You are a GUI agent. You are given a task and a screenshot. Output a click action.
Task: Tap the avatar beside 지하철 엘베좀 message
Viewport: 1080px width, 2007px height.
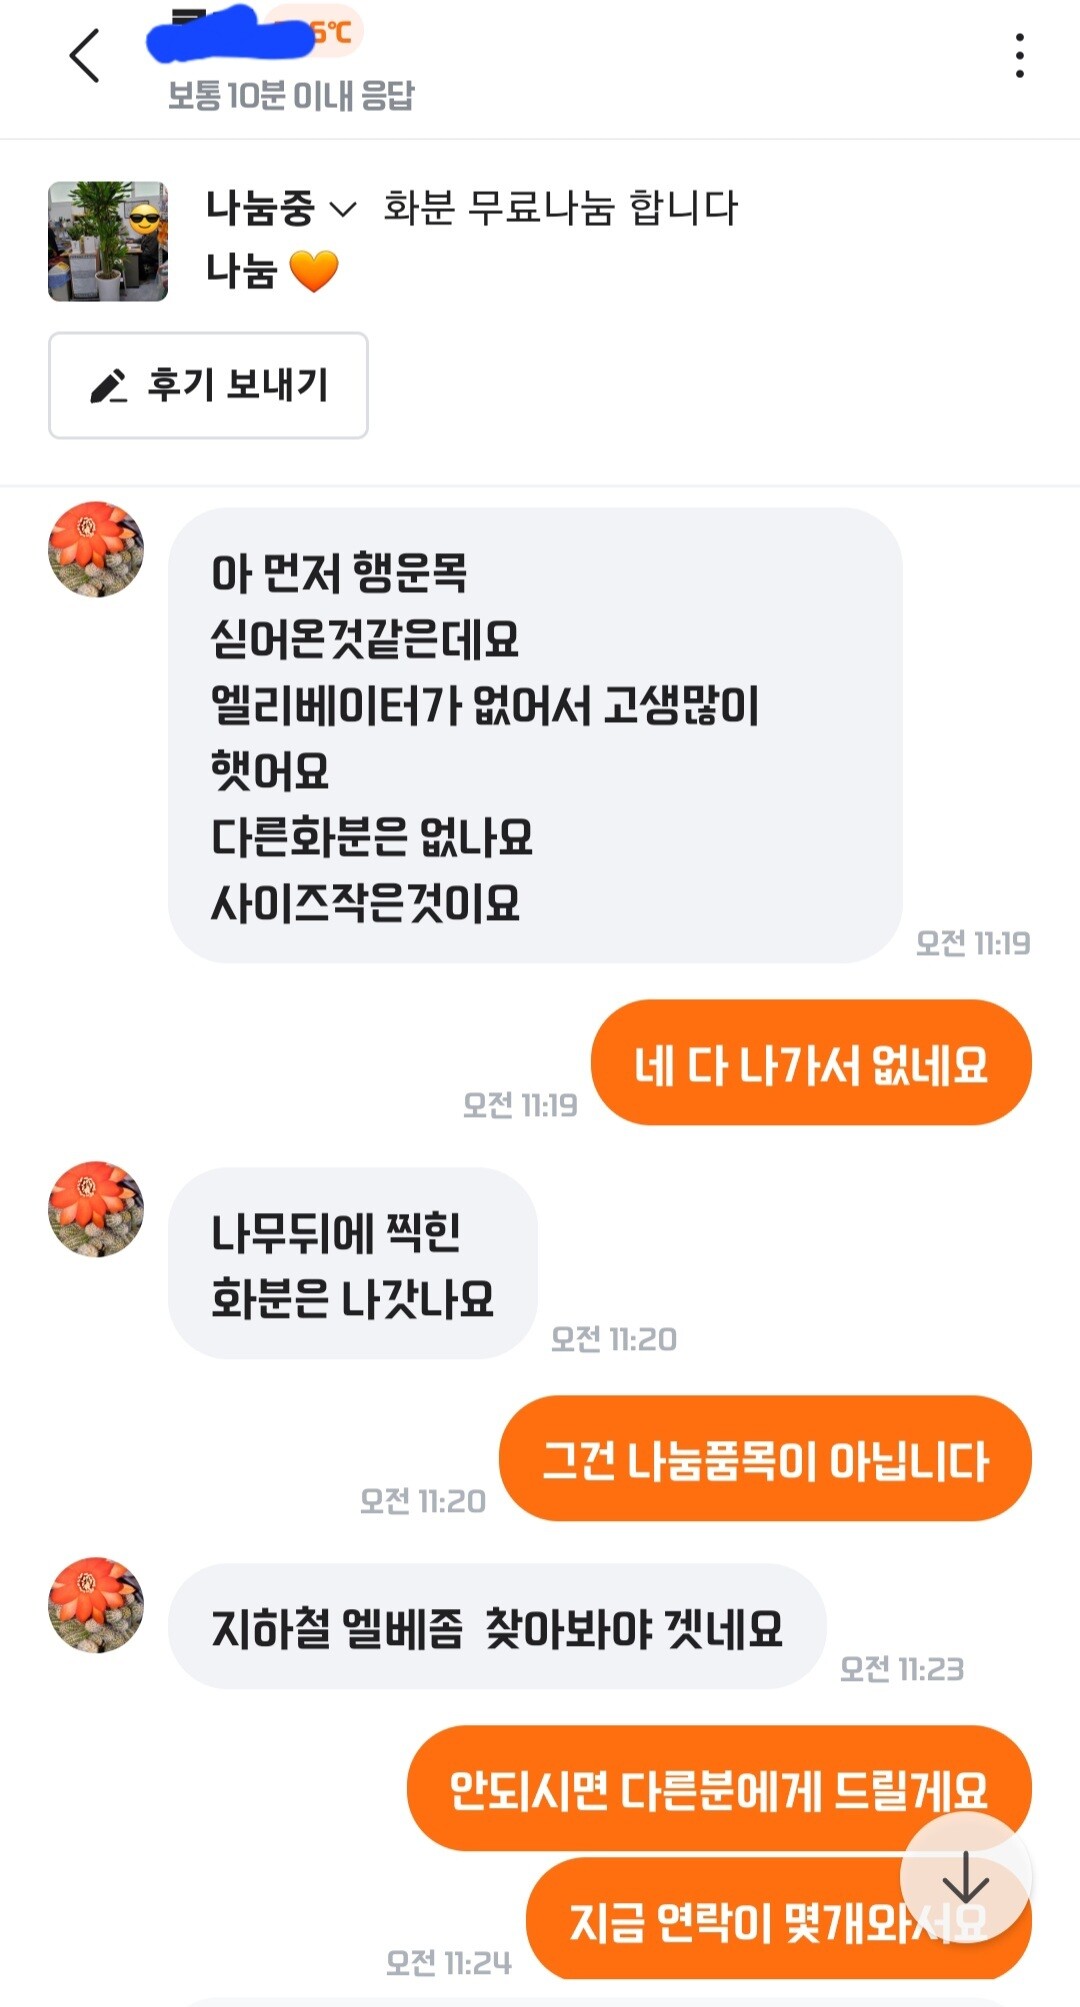coord(96,1605)
